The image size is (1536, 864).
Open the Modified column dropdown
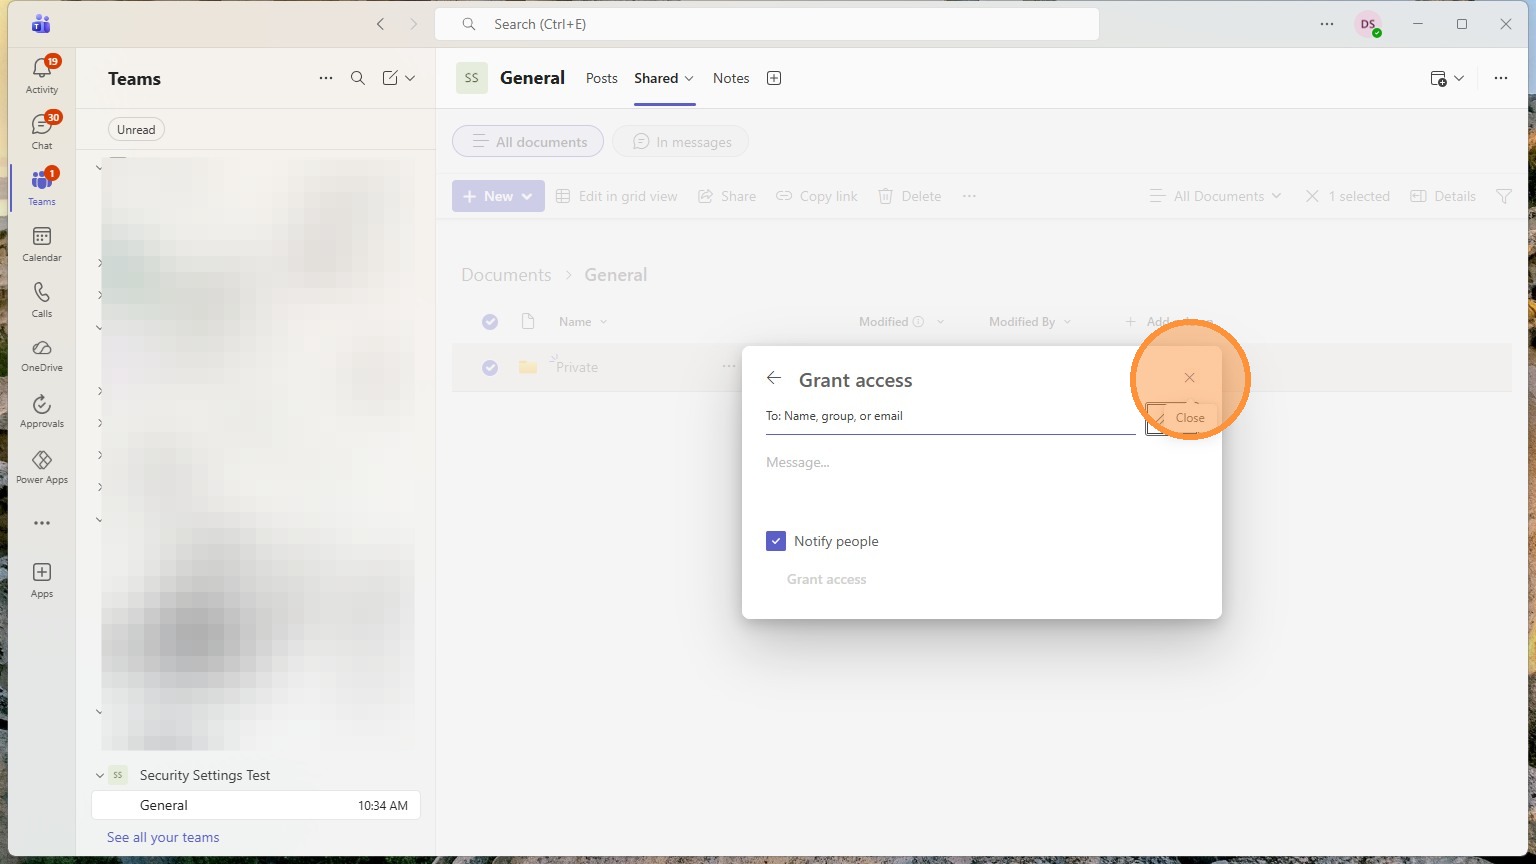point(940,322)
